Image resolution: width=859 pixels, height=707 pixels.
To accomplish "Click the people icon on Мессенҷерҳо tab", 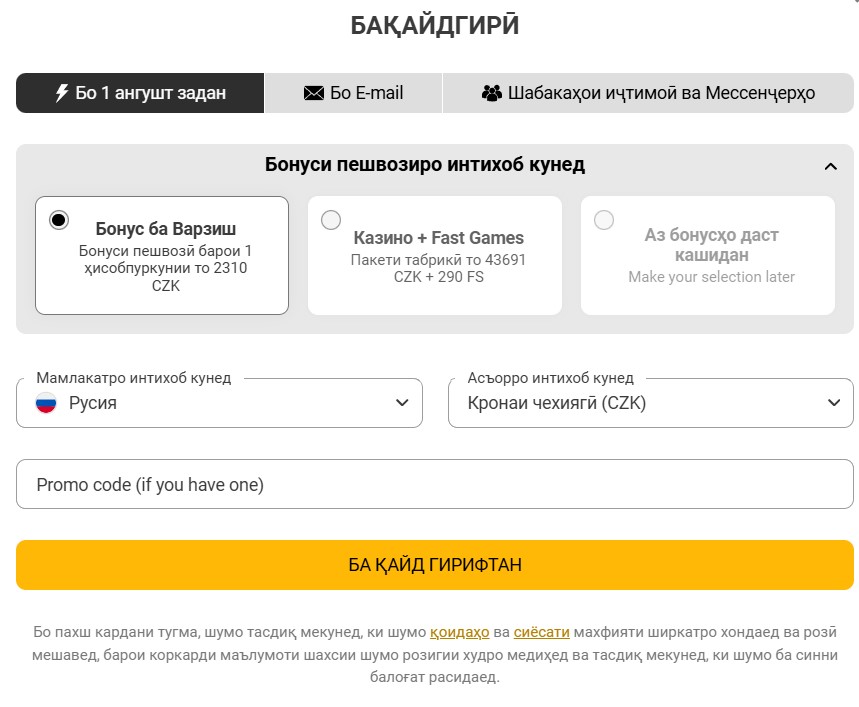I will (491, 92).
